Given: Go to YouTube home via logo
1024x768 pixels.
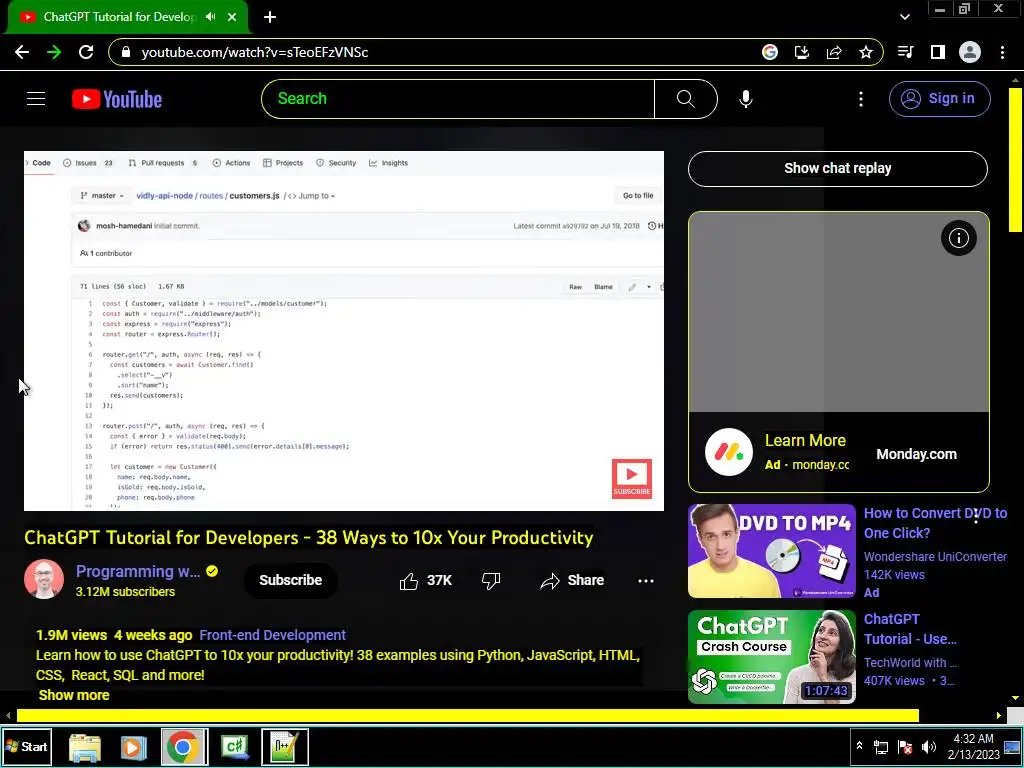Looking at the screenshot, I should tap(117, 99).
